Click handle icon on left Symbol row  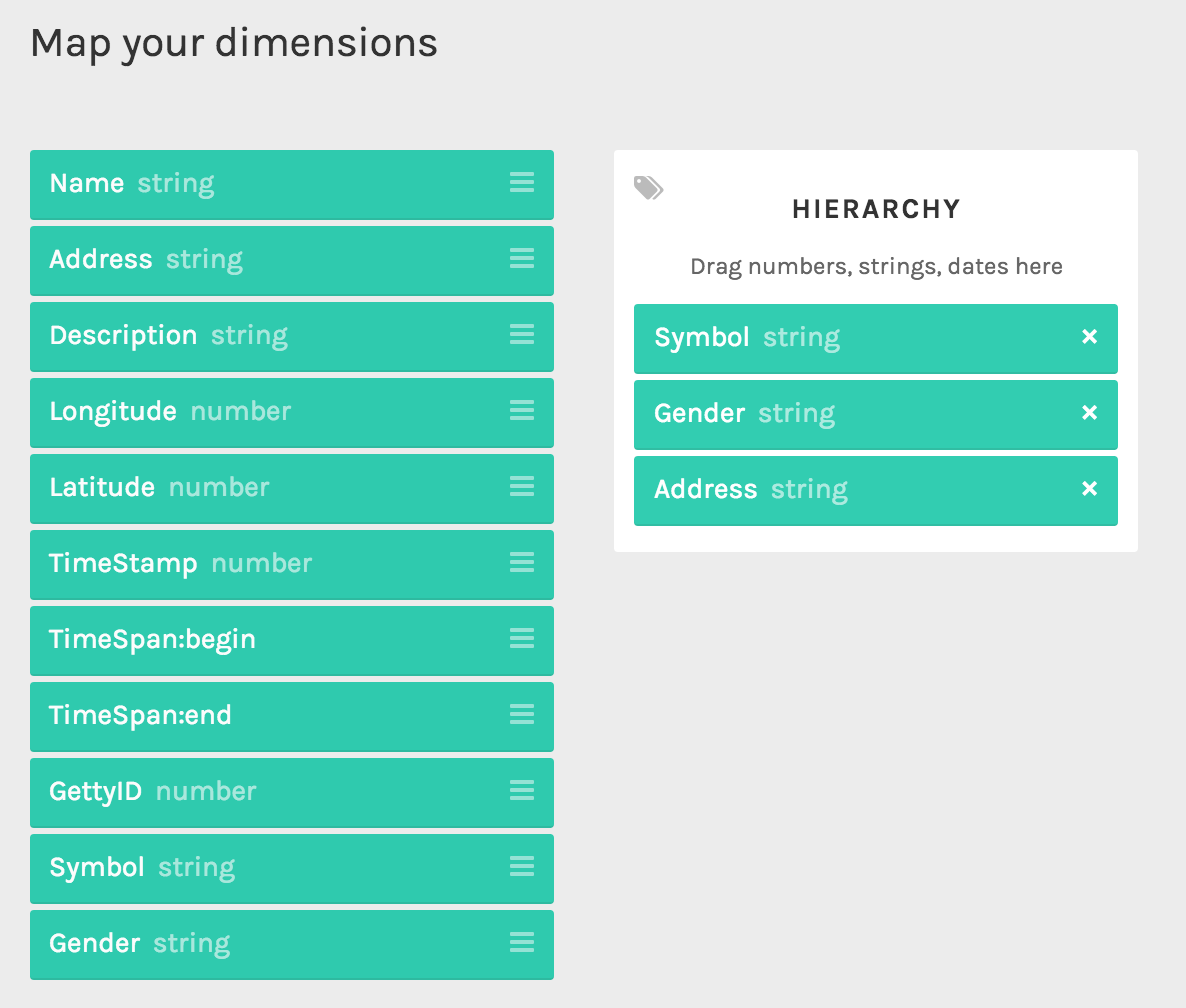[x=522, y=867]
